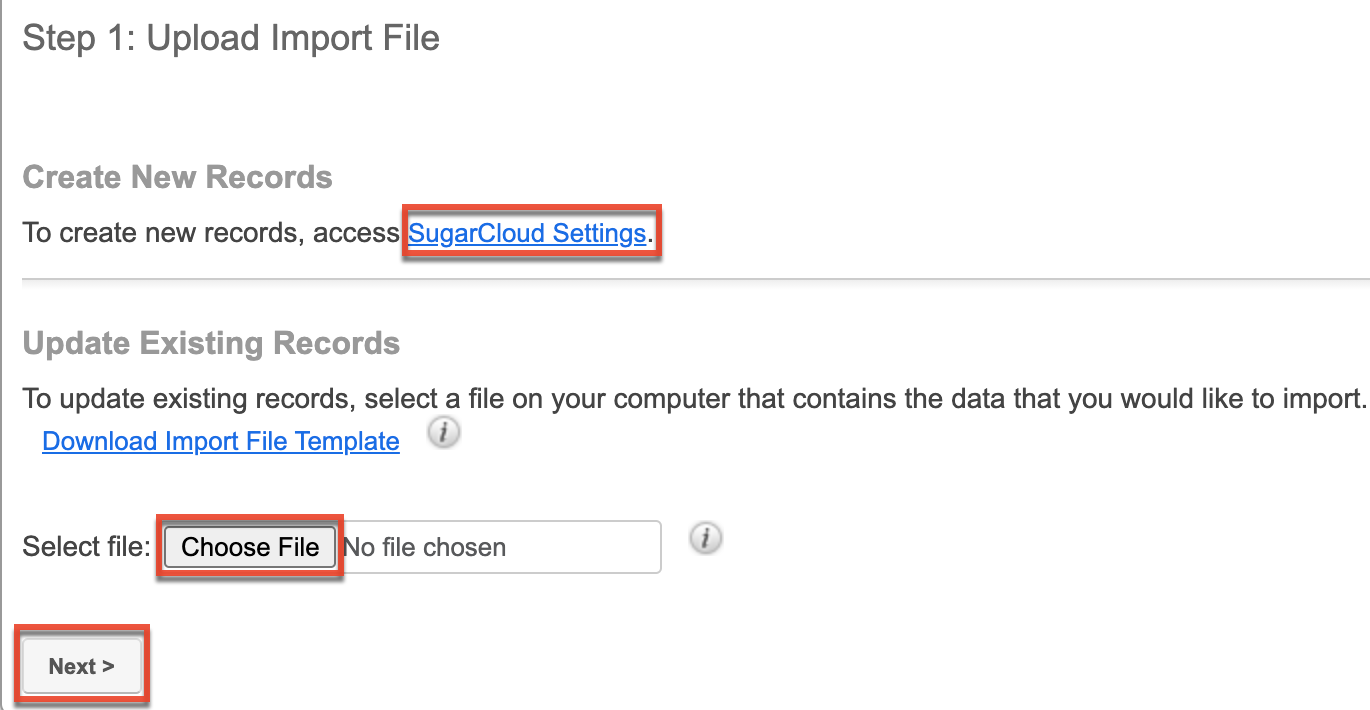Click the Next > button

pyautogui.click(x=82, y=667)
